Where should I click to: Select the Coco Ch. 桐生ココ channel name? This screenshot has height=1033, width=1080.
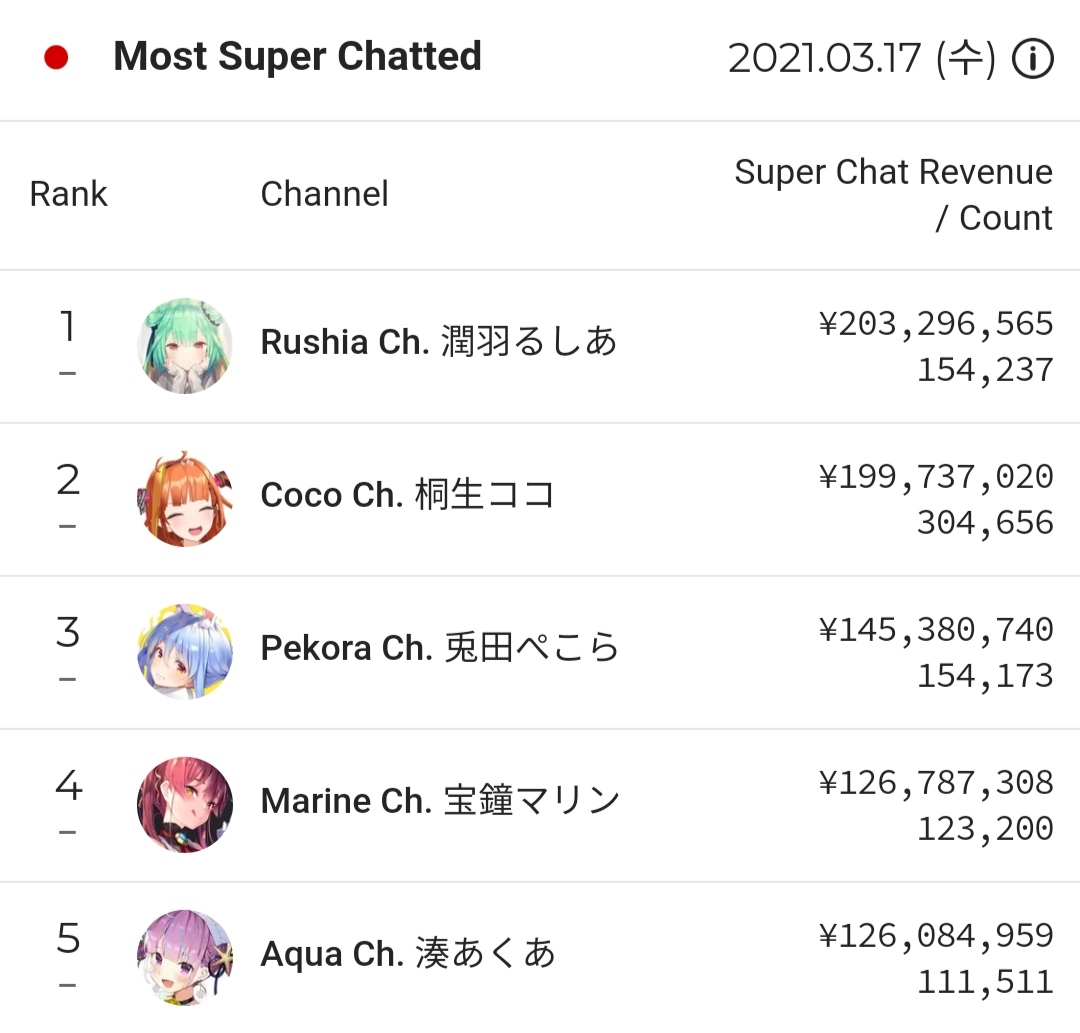[x=408, y=494]
